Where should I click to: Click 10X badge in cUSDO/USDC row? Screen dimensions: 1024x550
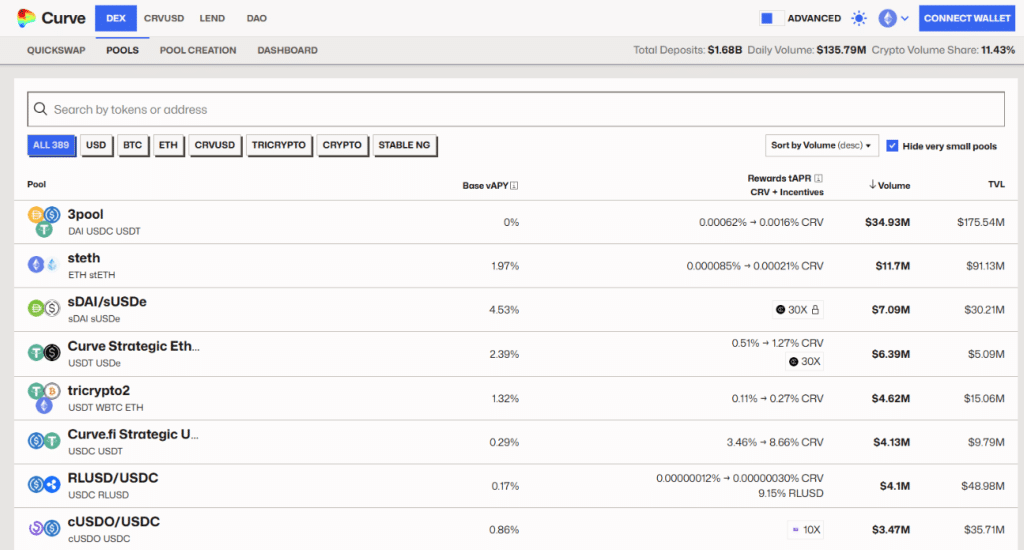[806, 530]
